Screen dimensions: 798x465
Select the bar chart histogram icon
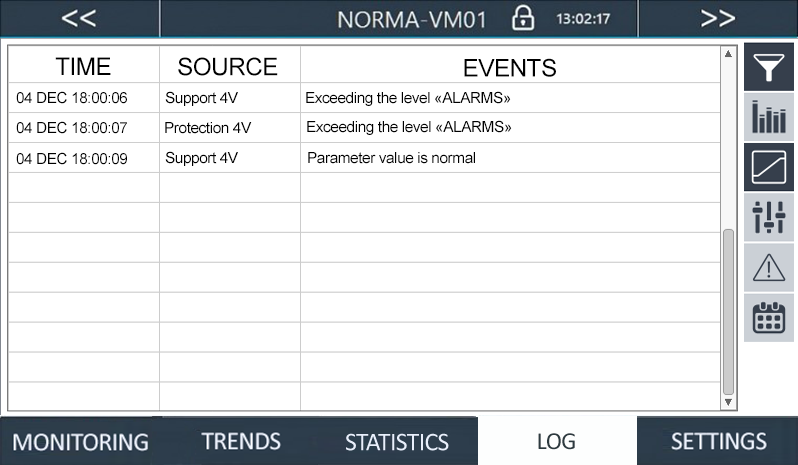click(x=768, y=117)
